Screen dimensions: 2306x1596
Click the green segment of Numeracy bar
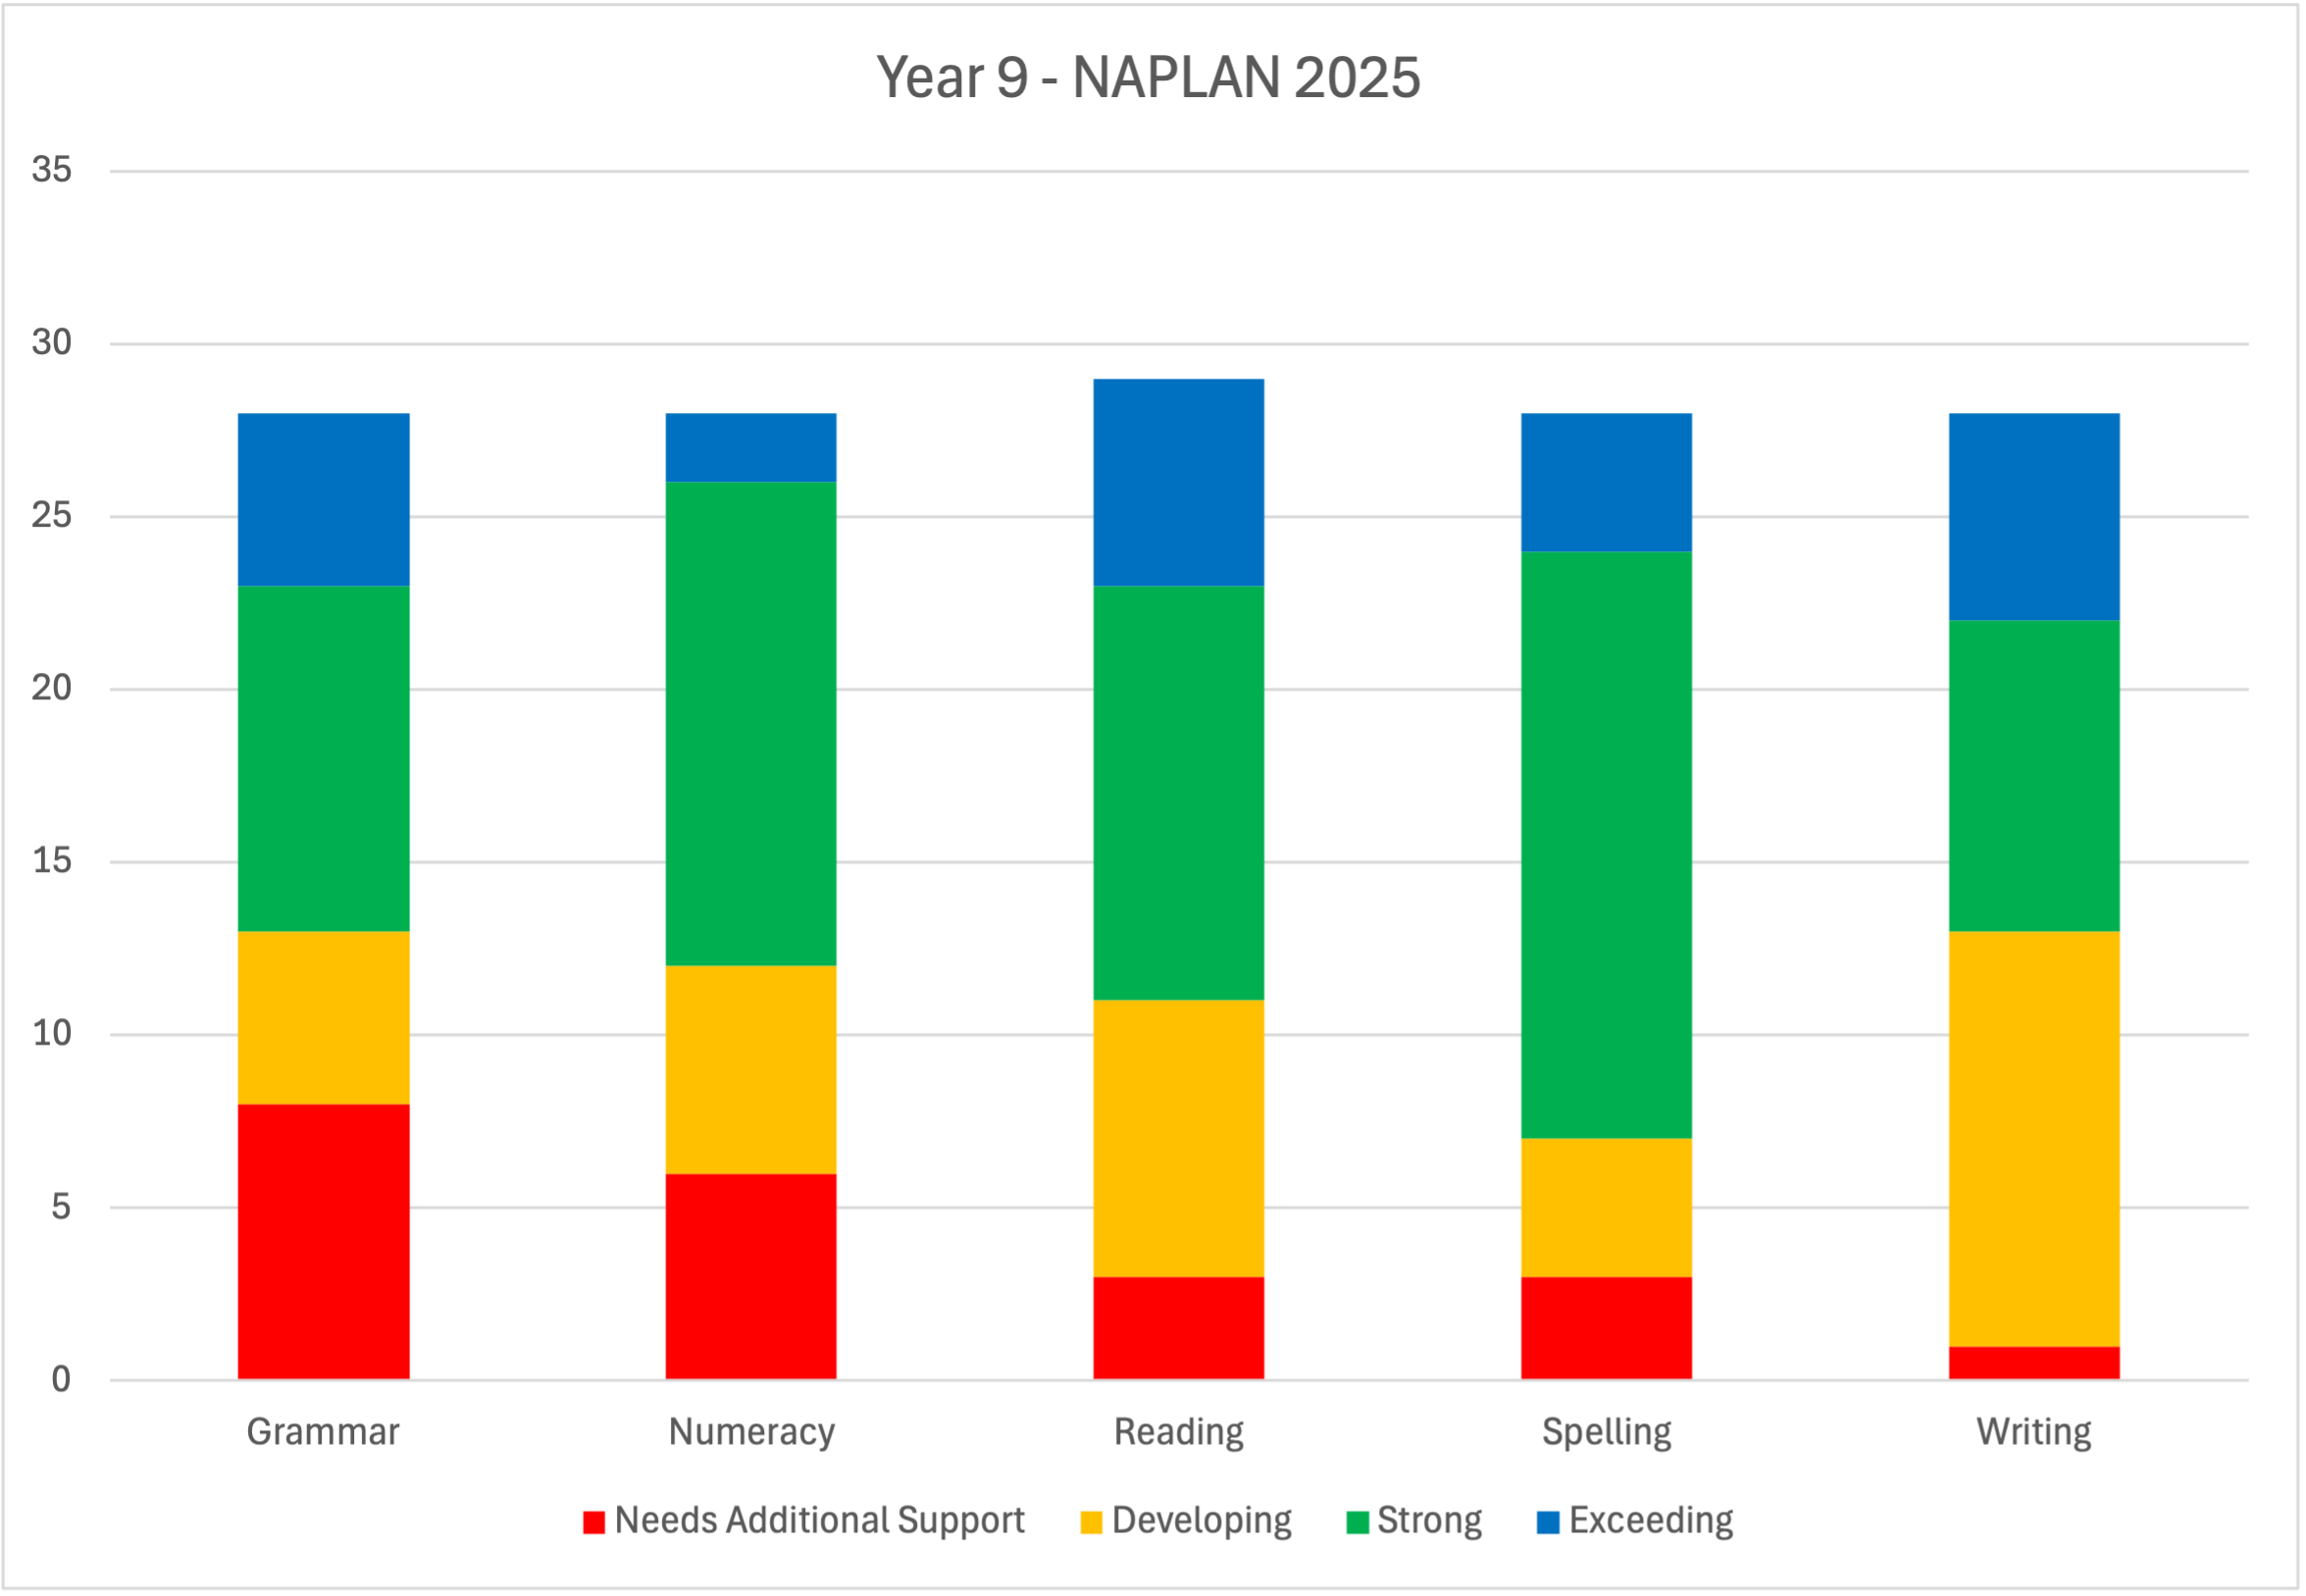click(751, 723)
